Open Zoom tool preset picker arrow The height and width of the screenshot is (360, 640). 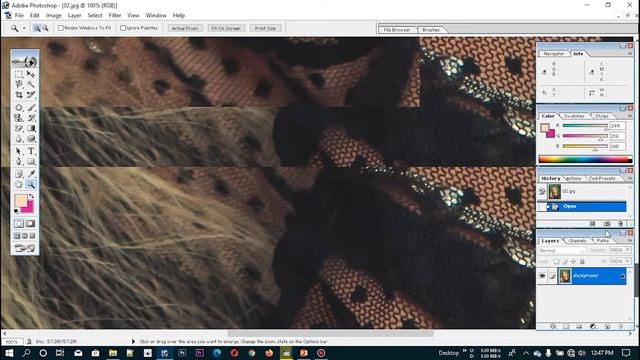pos(24,28)
